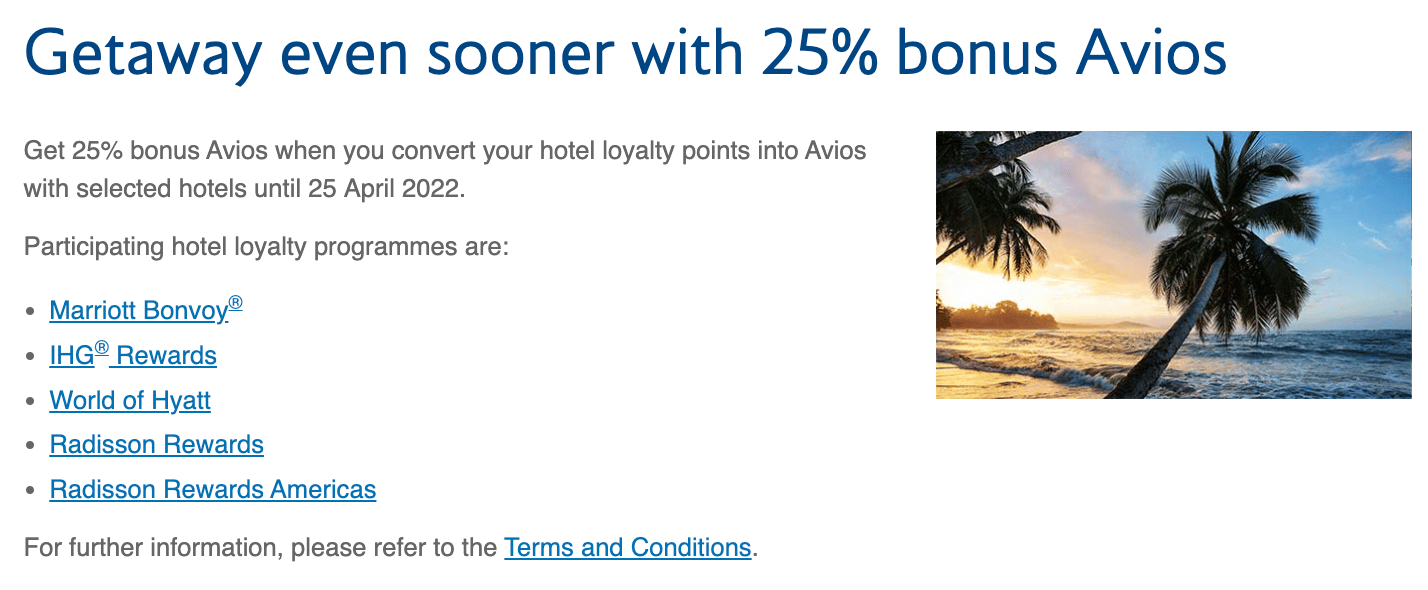Click the bullet point beside IHG Rewards

[x=31, y=357]
